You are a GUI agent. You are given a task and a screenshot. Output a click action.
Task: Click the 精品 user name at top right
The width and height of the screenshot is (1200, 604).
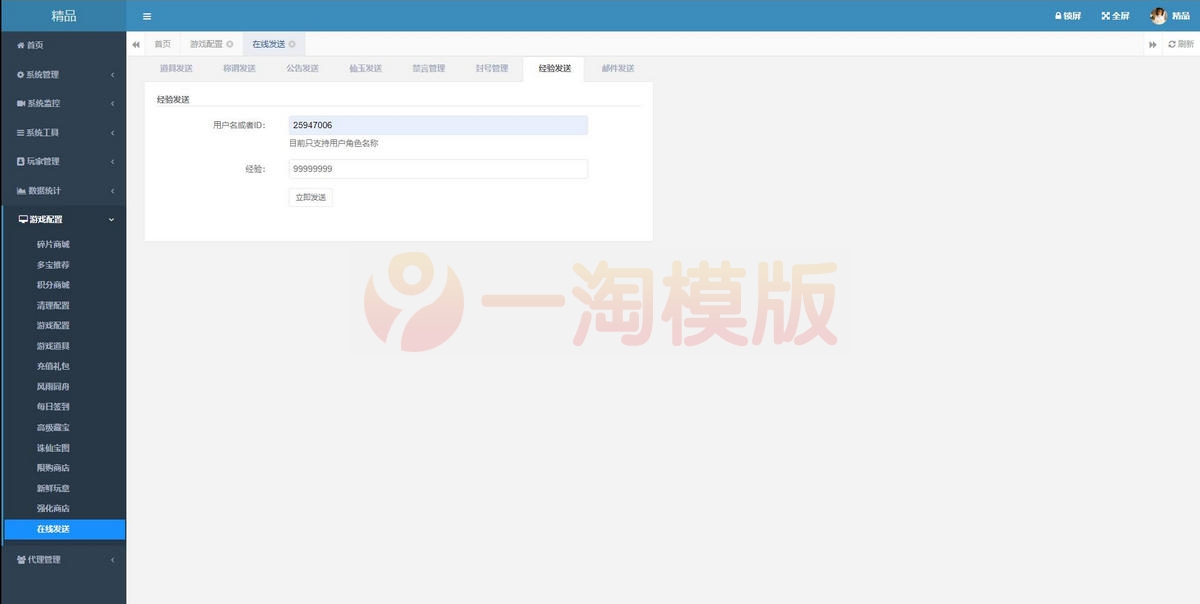[x=1181, y=16]
